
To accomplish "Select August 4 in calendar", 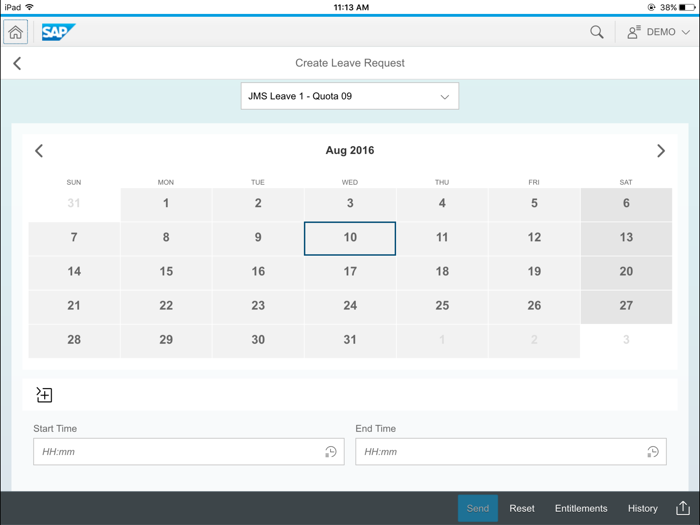I will pyautogui.click(x=442, y=204).
